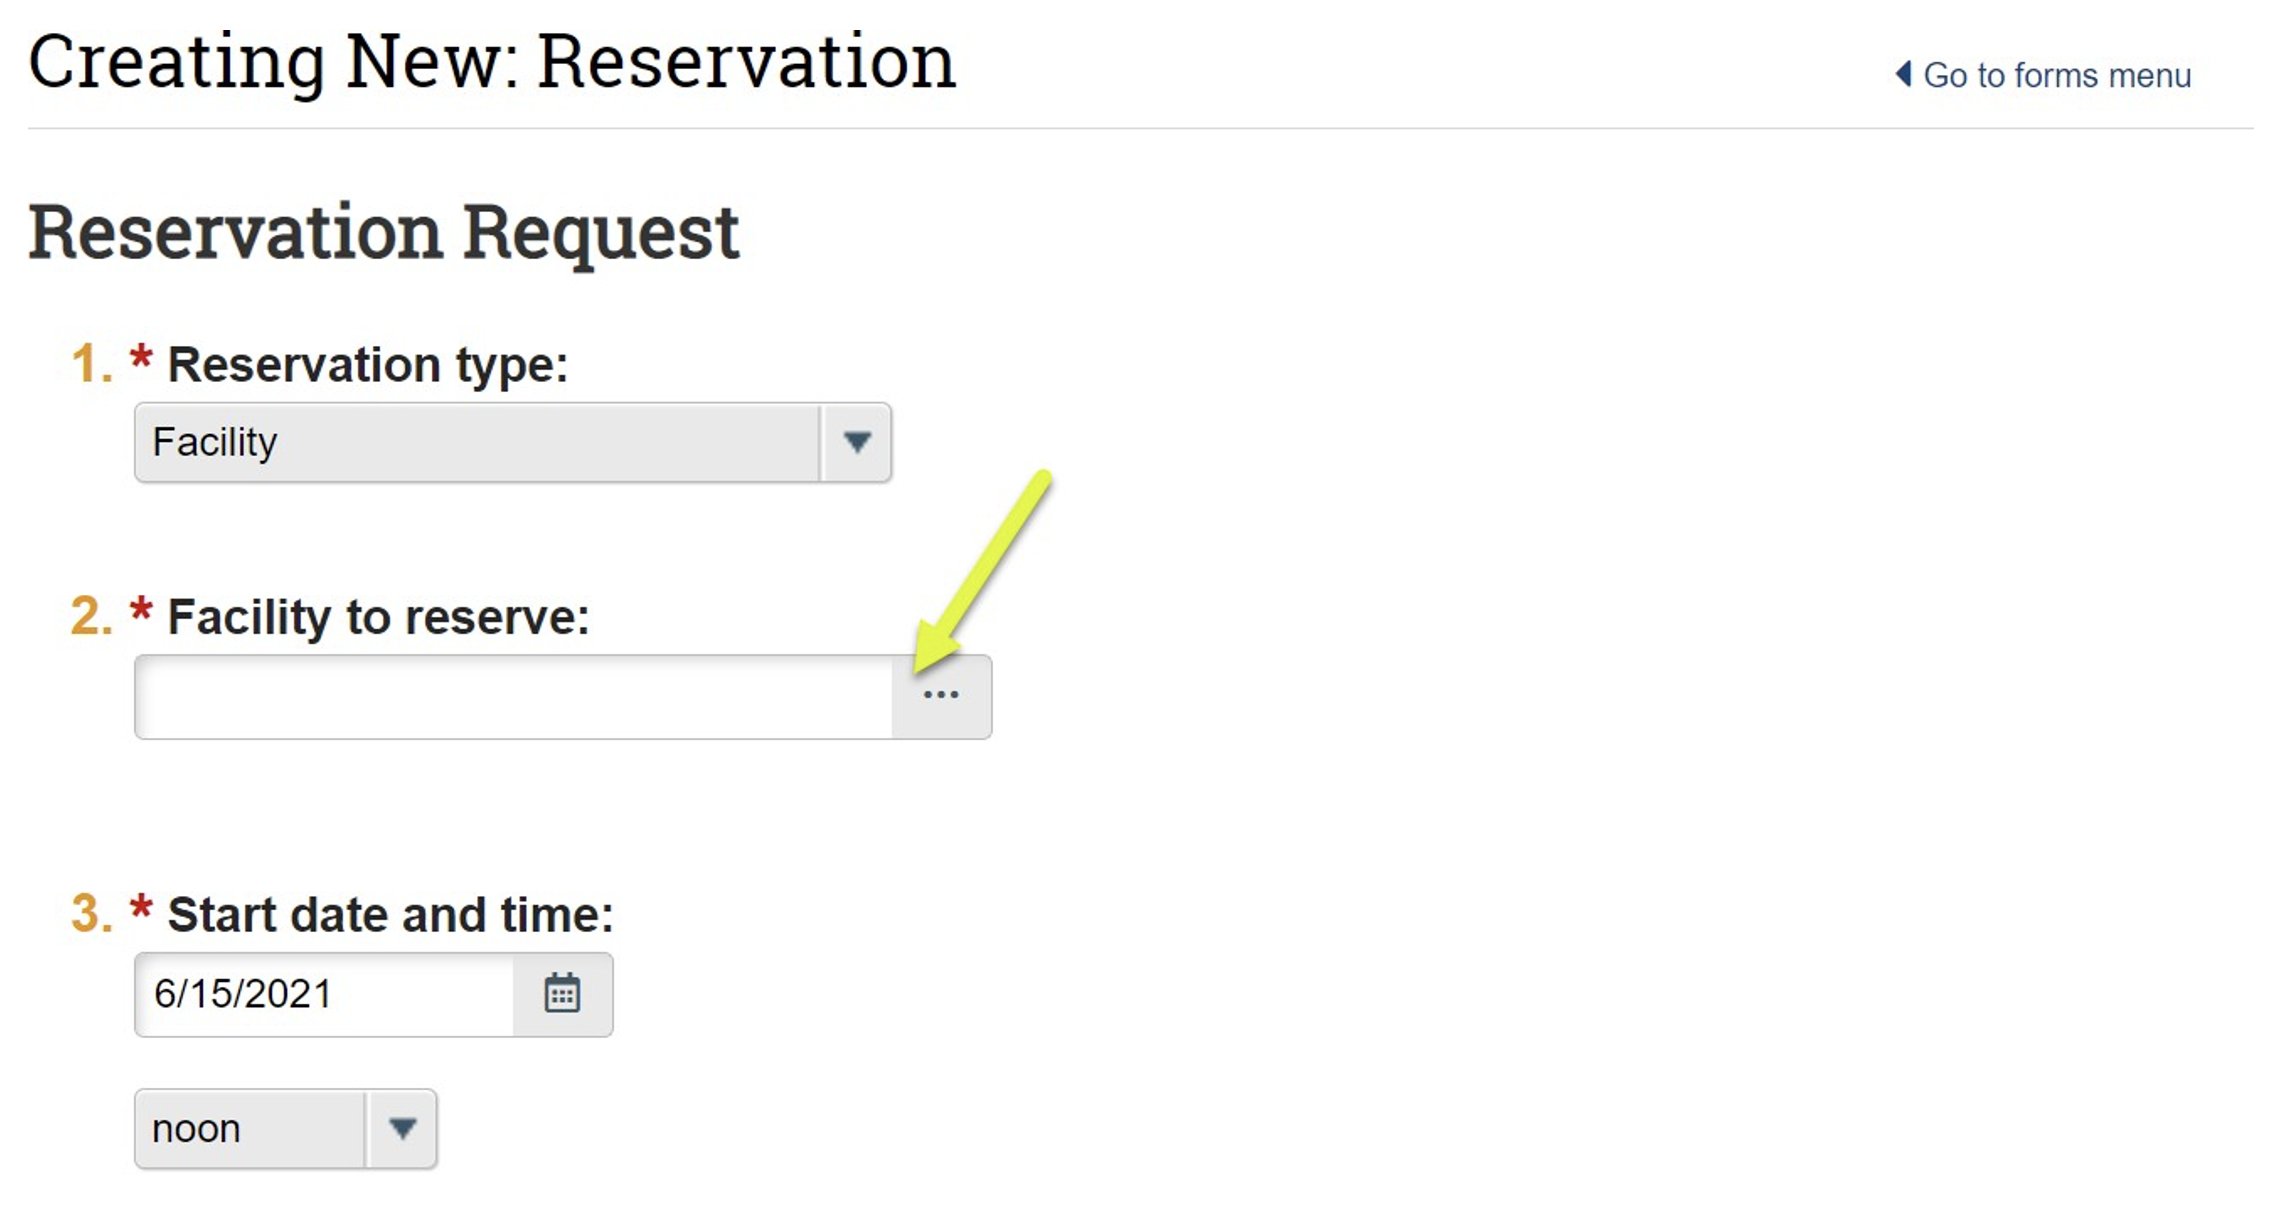
Task: Click the 'Facility to reserve:' label
Action: tap(378, 616)
